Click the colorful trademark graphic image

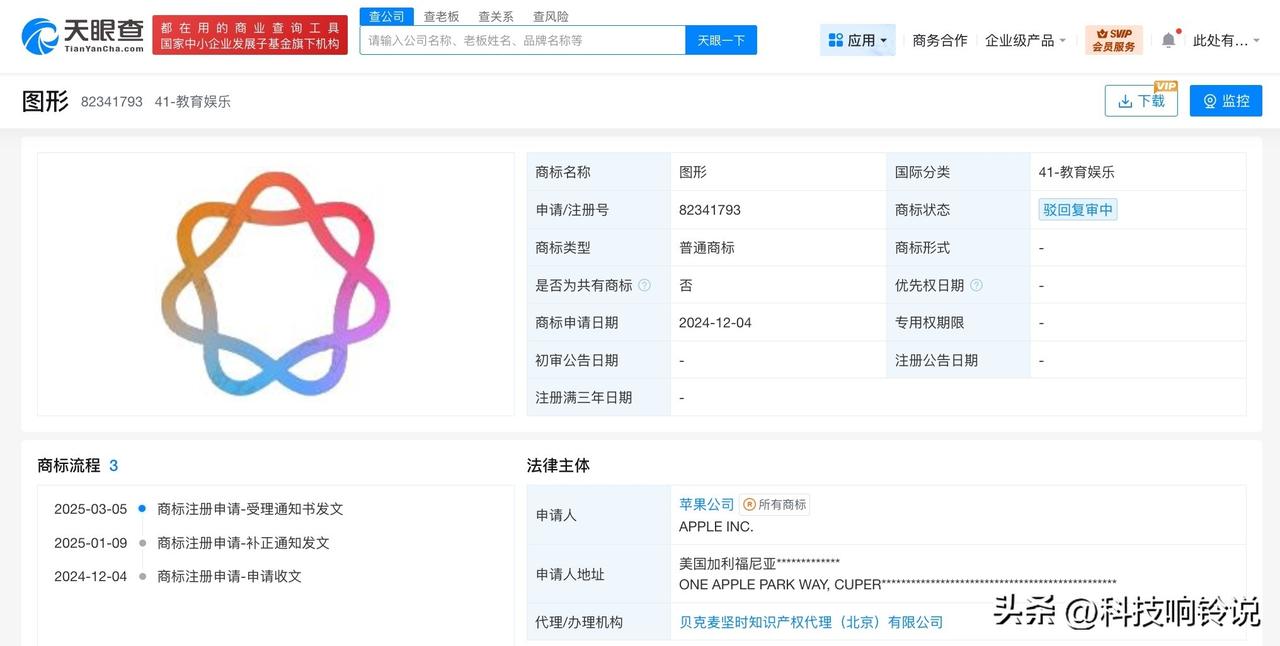click(x=276, y=283)
